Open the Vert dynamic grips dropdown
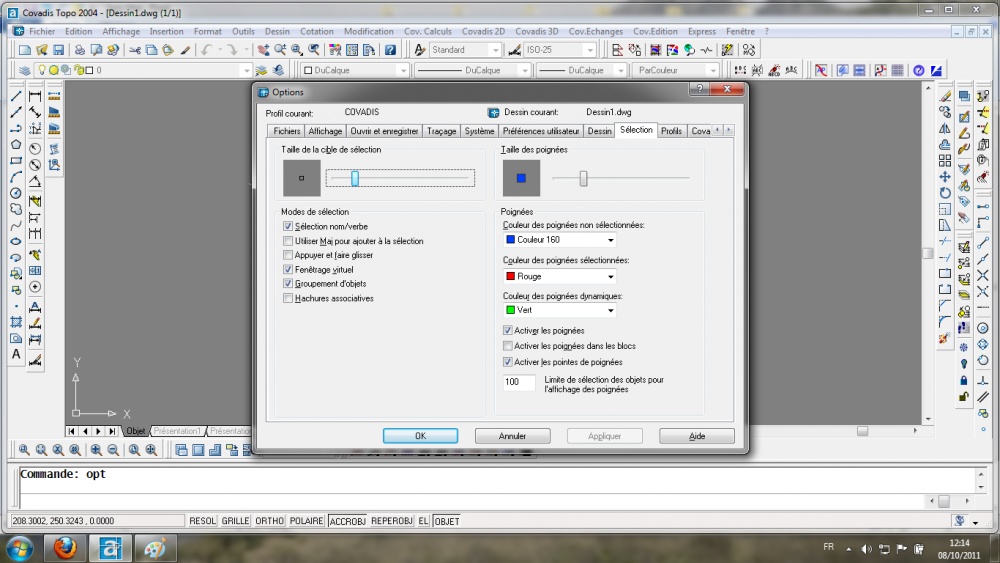 560,311
